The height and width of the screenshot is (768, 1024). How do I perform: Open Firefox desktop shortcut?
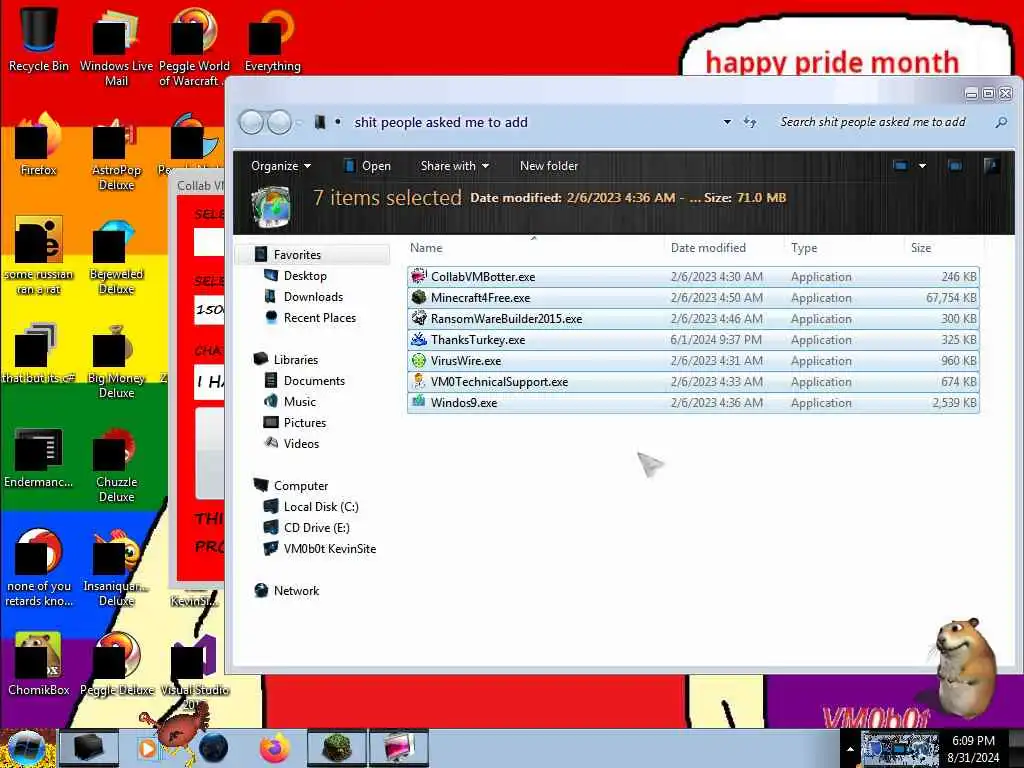pos(38,145)
